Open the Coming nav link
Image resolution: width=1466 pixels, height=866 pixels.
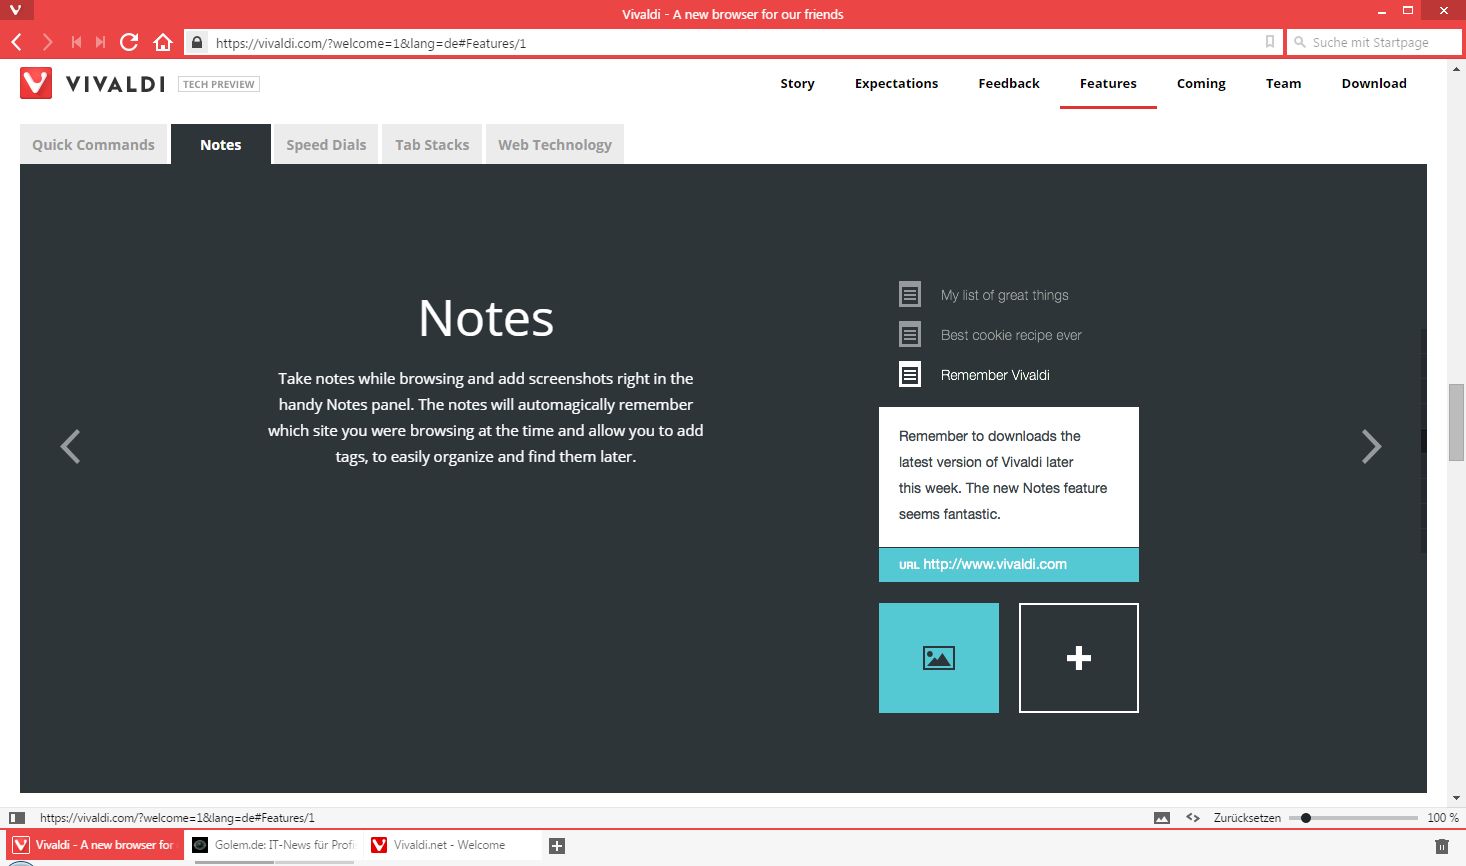click(1201, 83)
